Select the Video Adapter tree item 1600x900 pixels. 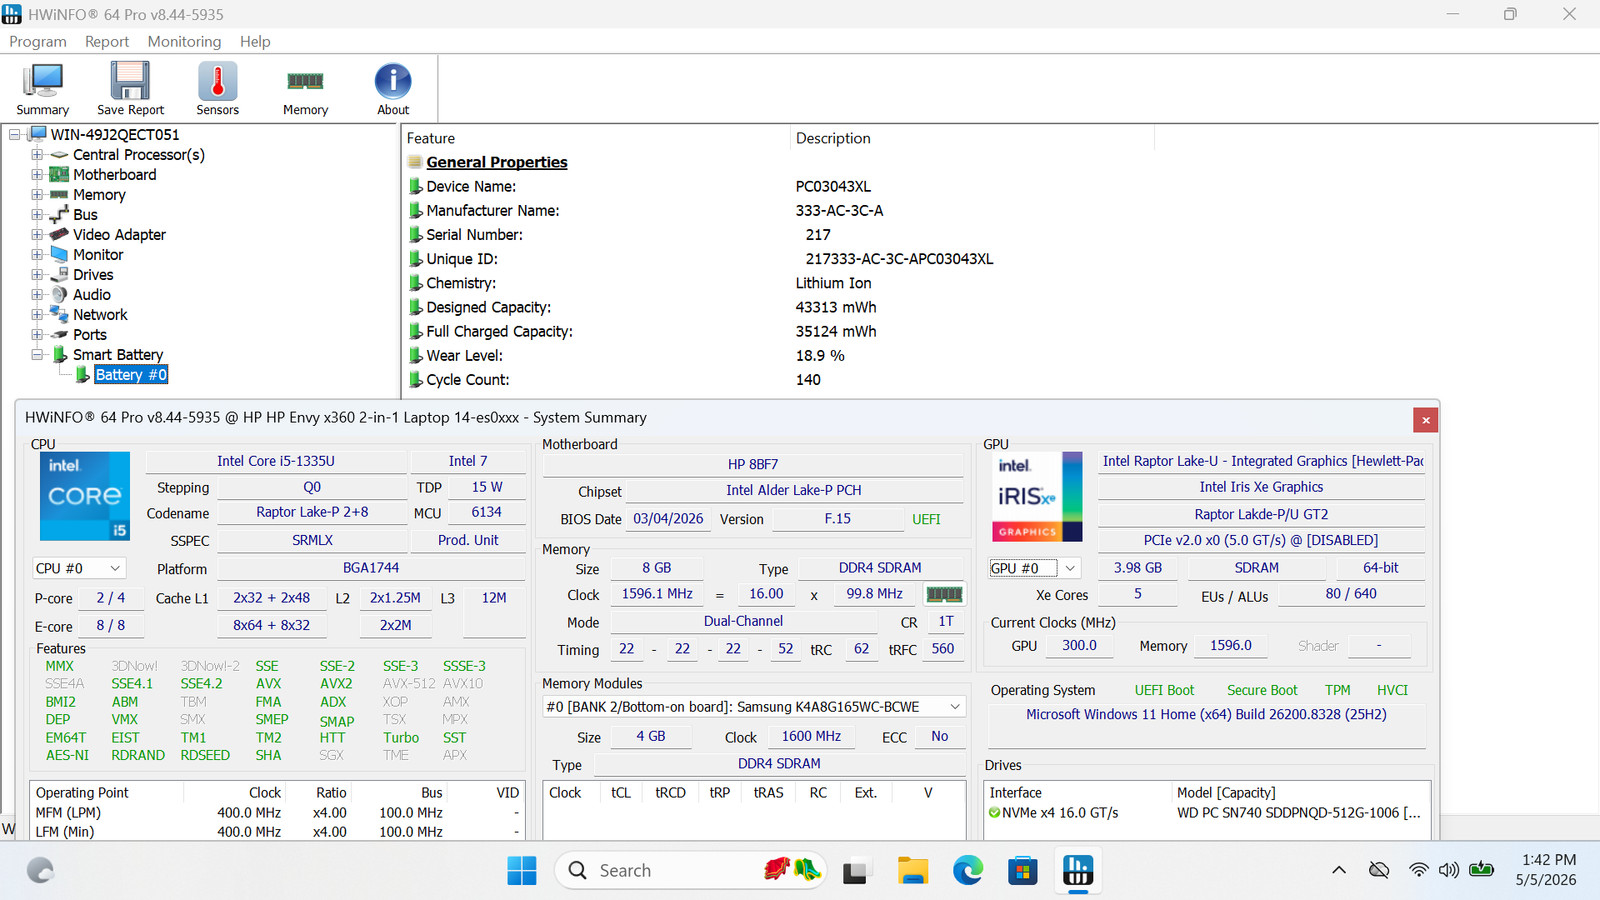tap(119, 235)
